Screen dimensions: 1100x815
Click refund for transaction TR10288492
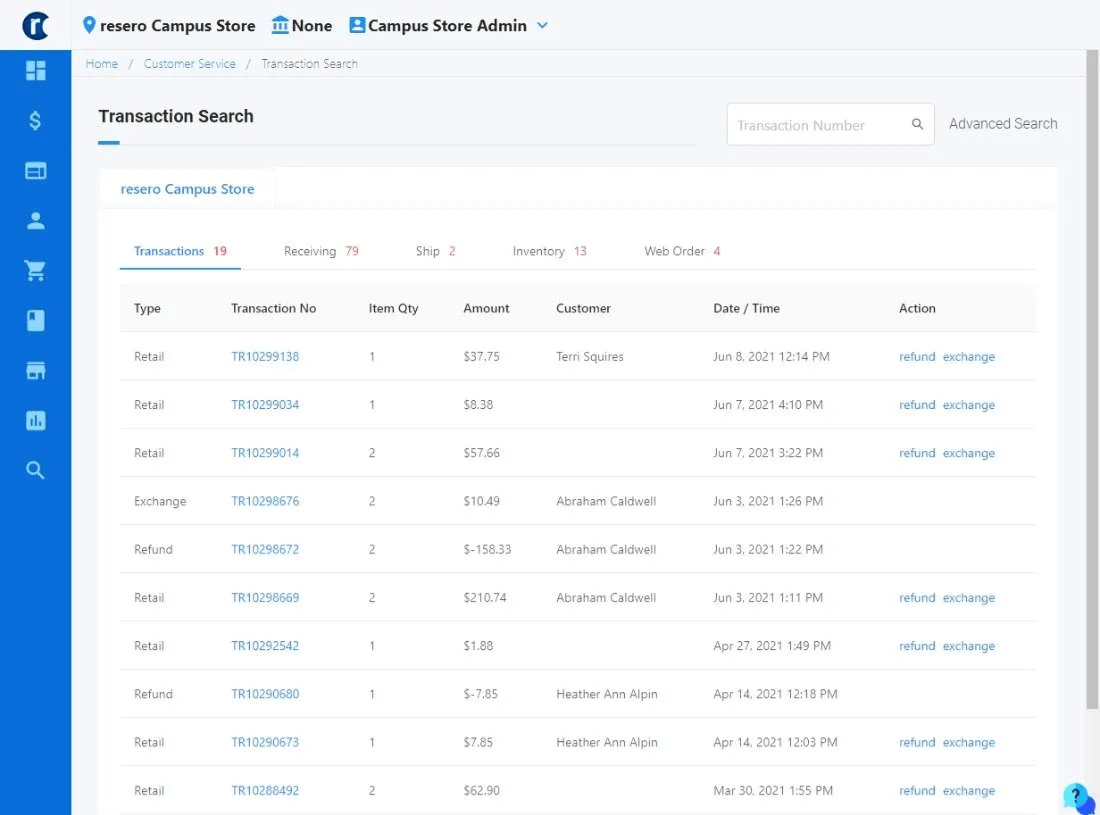click(x=917, y=790)
